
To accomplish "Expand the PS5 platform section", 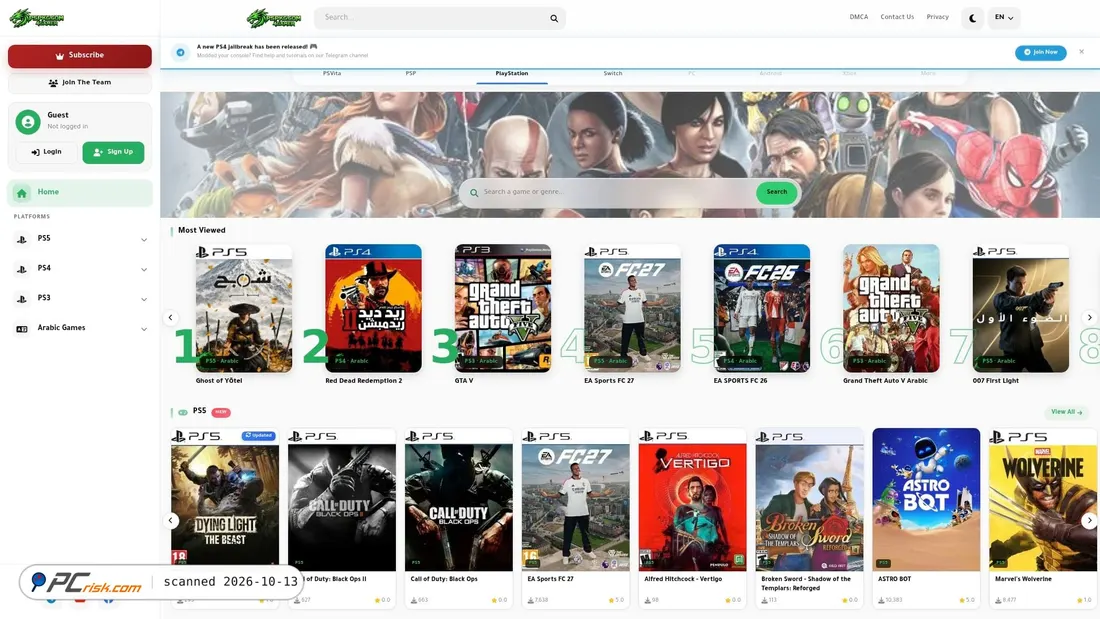I will (80, 239).
